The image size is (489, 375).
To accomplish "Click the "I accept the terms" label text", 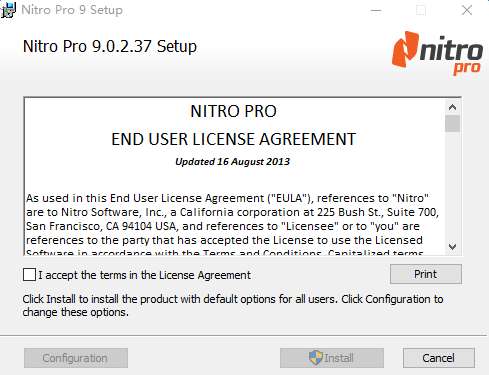I will point(144,275).
